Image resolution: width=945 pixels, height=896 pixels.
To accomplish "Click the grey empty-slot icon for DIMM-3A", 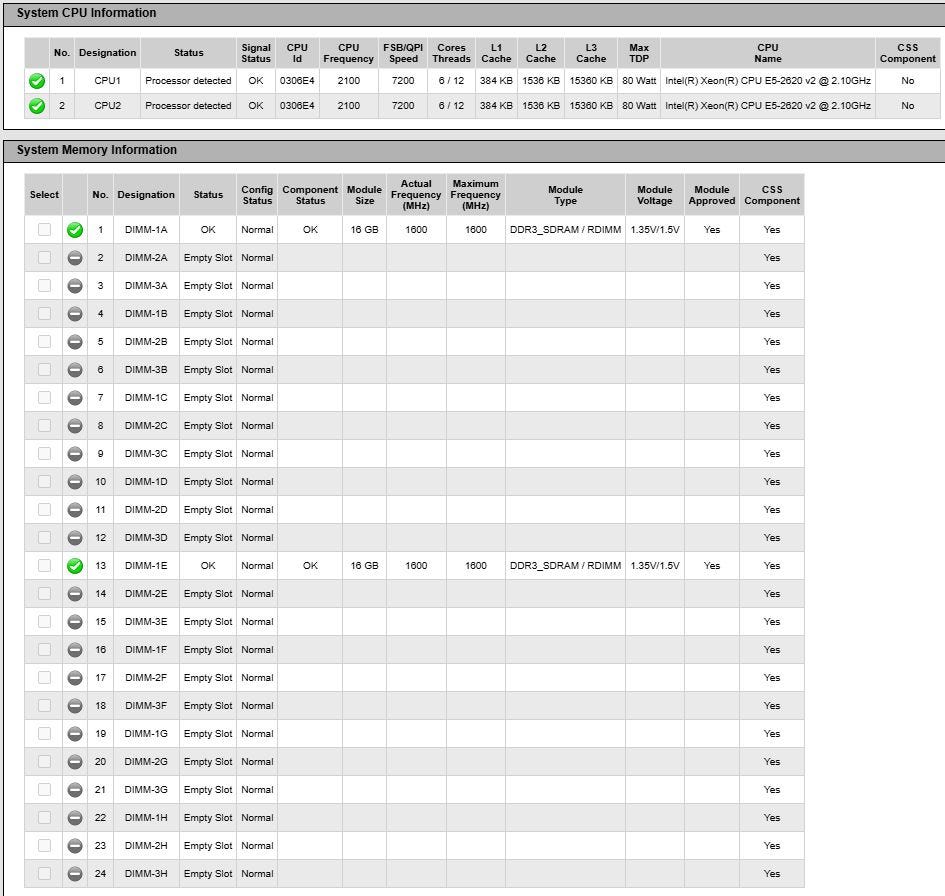I will (x=75, y=286).
